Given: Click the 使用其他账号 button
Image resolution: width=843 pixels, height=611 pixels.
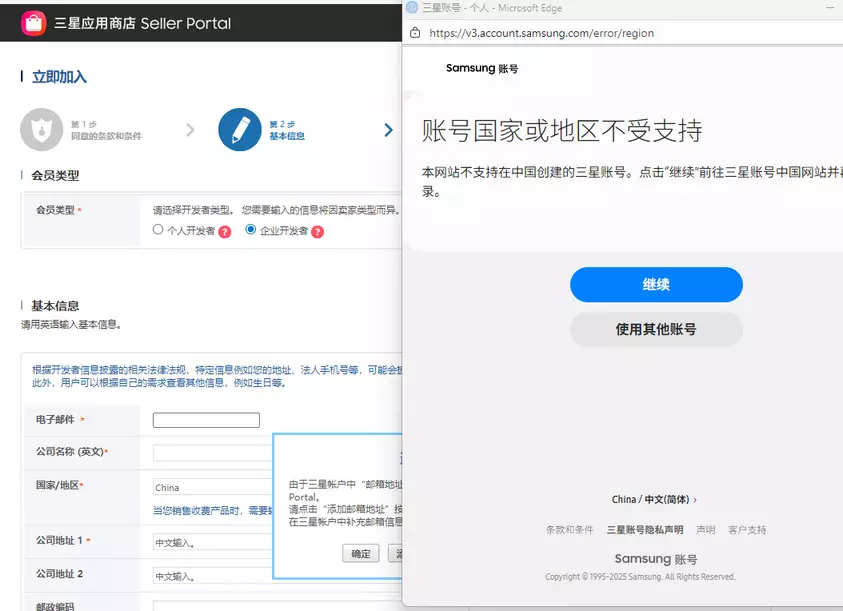Looking at the screenshot, I should click(656, 329).
